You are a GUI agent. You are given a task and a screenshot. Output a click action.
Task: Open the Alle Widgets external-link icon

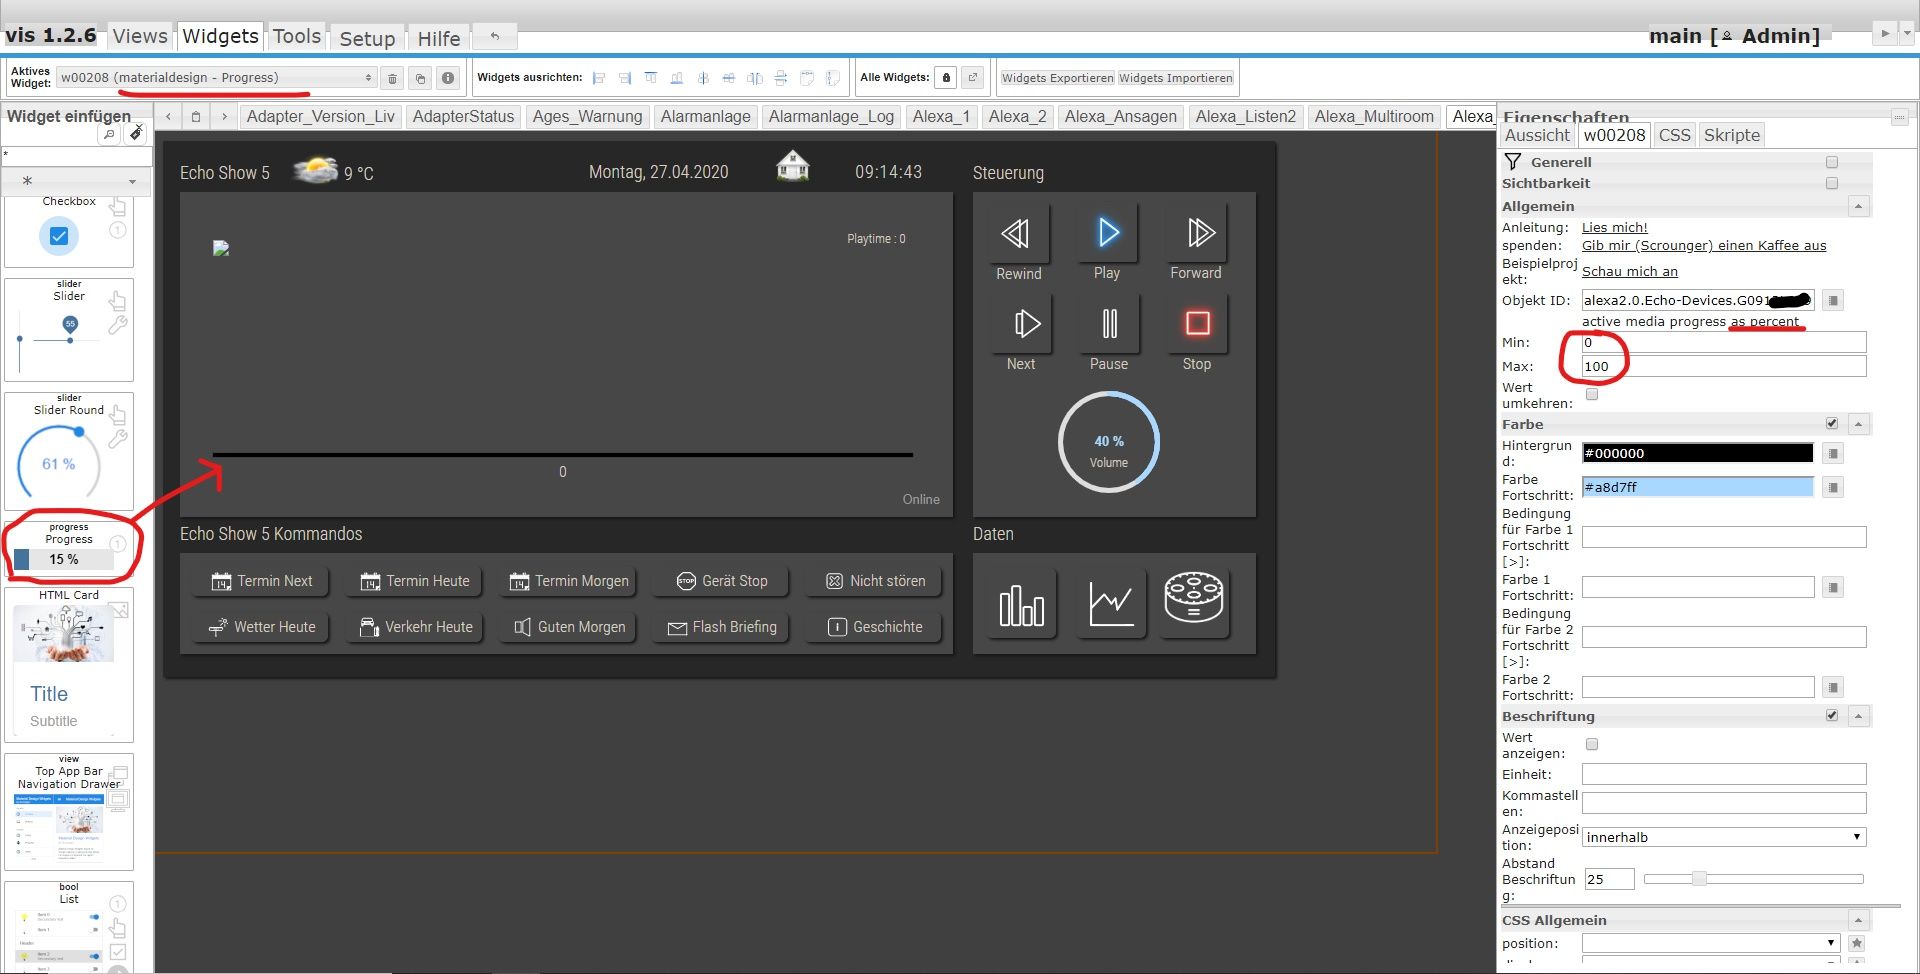click(973, 78)
